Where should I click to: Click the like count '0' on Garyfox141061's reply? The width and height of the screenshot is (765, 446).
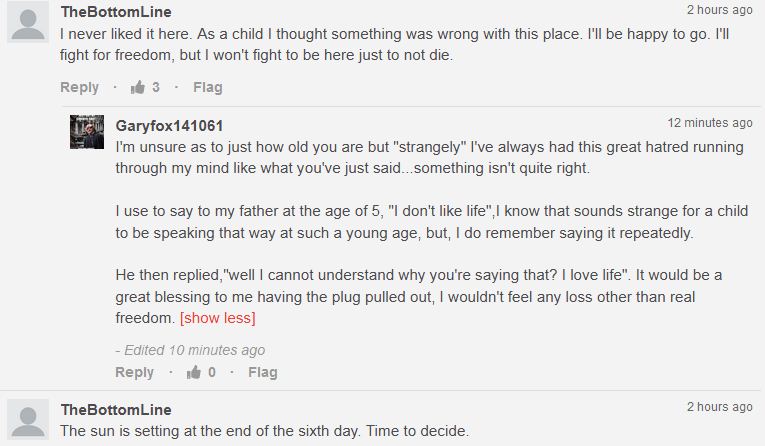pyautogui.click(x=211, y=372)
